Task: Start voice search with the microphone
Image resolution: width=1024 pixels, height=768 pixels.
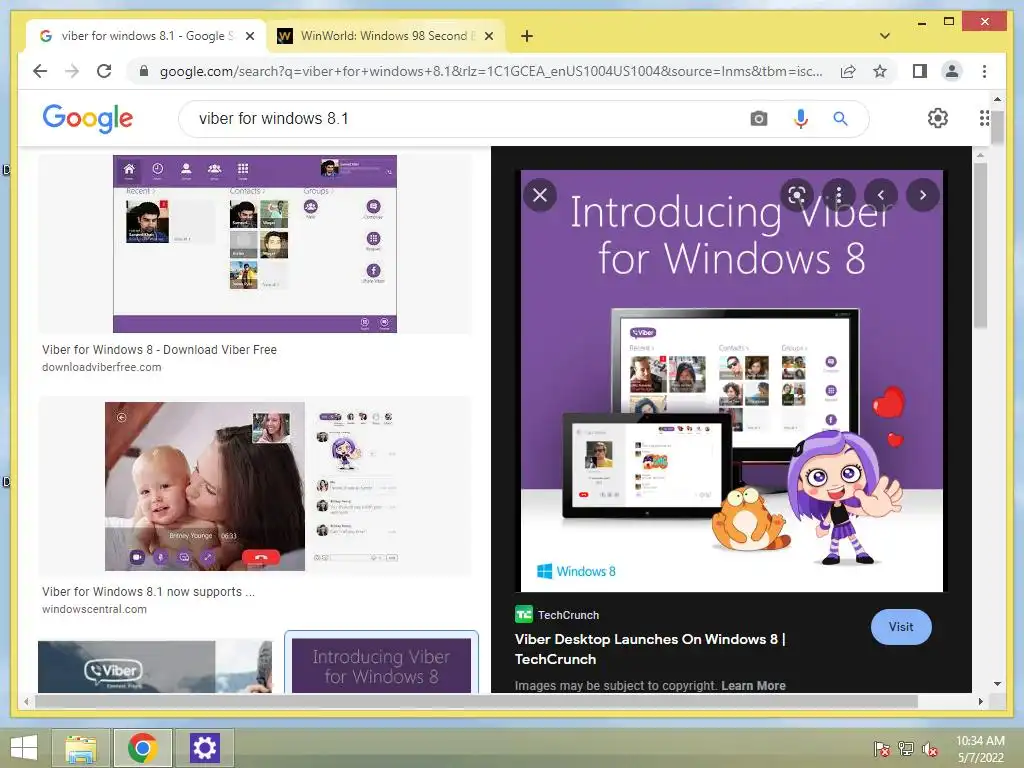Action: [801, 119]
